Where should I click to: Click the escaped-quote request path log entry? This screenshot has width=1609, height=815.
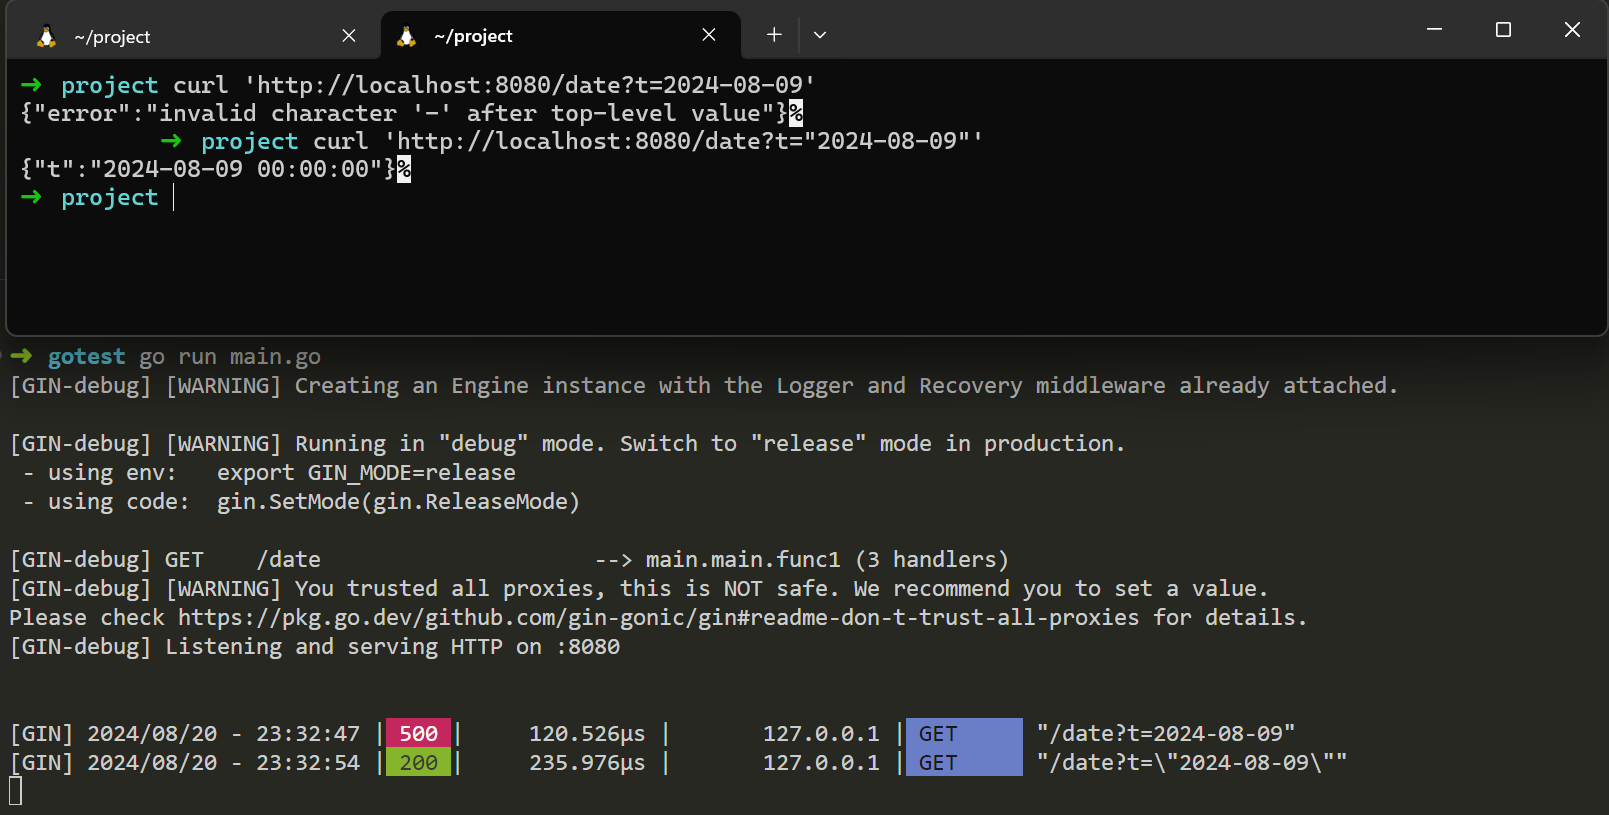(x=1192, y=763)
